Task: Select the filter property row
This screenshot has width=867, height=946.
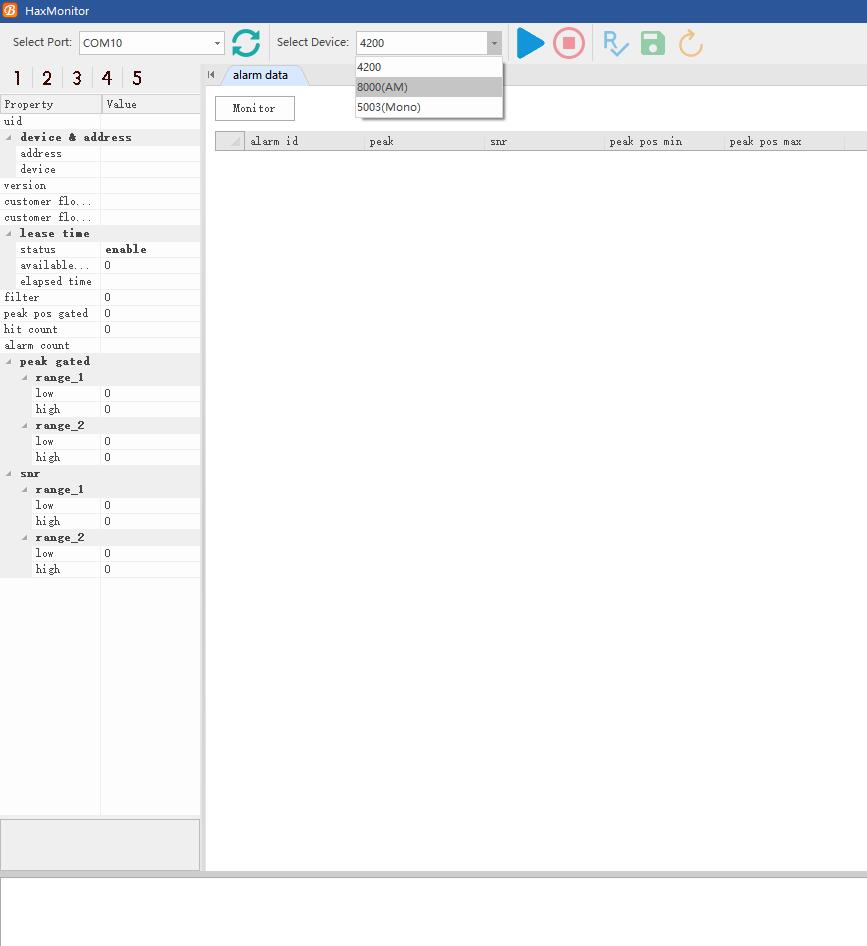Action: pos(100,297)
